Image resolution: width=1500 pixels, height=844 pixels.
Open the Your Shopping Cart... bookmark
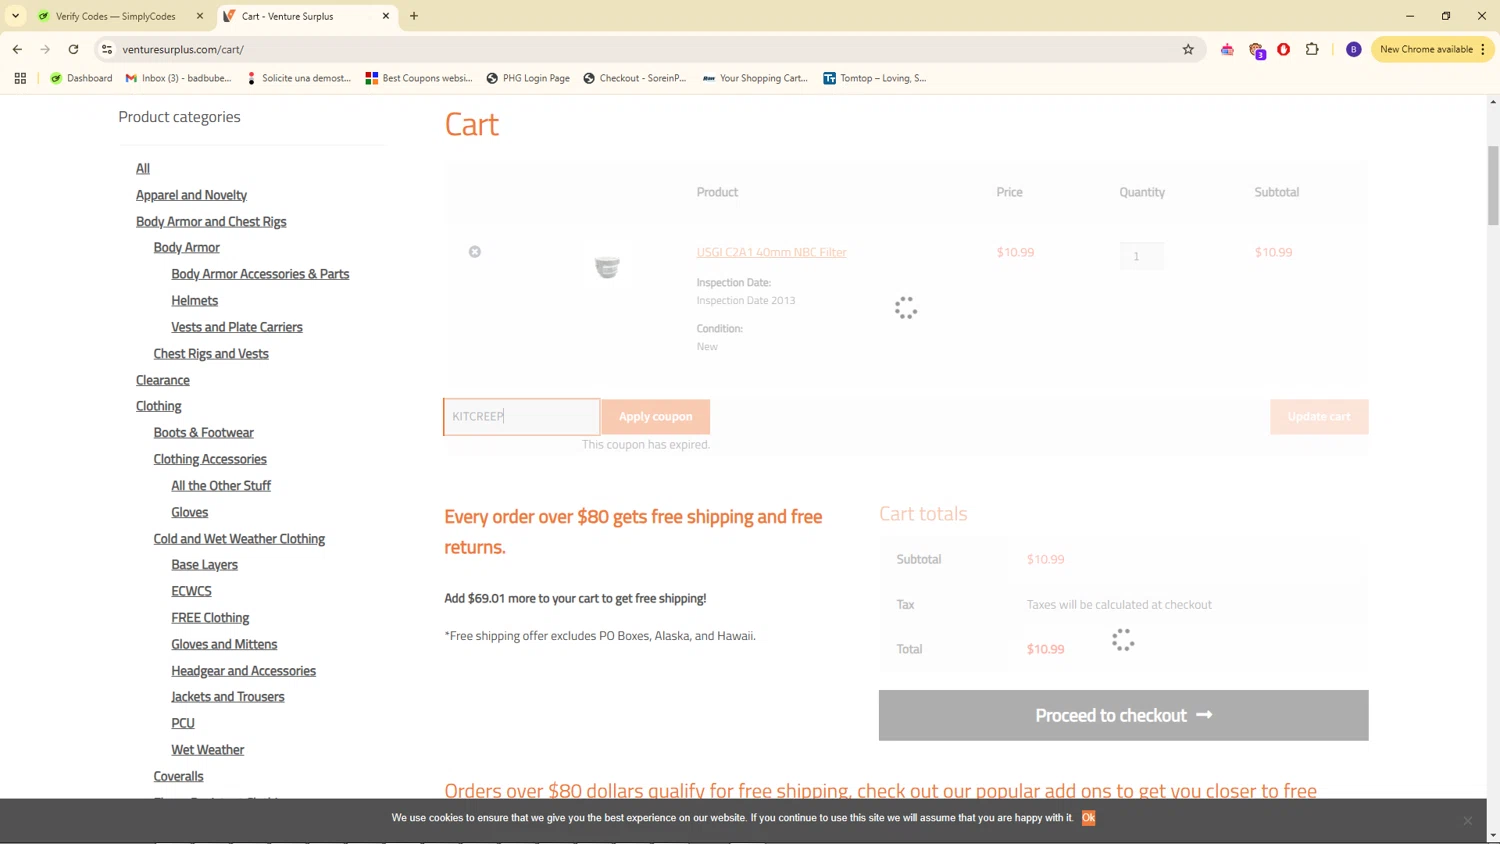click(755, 78)
